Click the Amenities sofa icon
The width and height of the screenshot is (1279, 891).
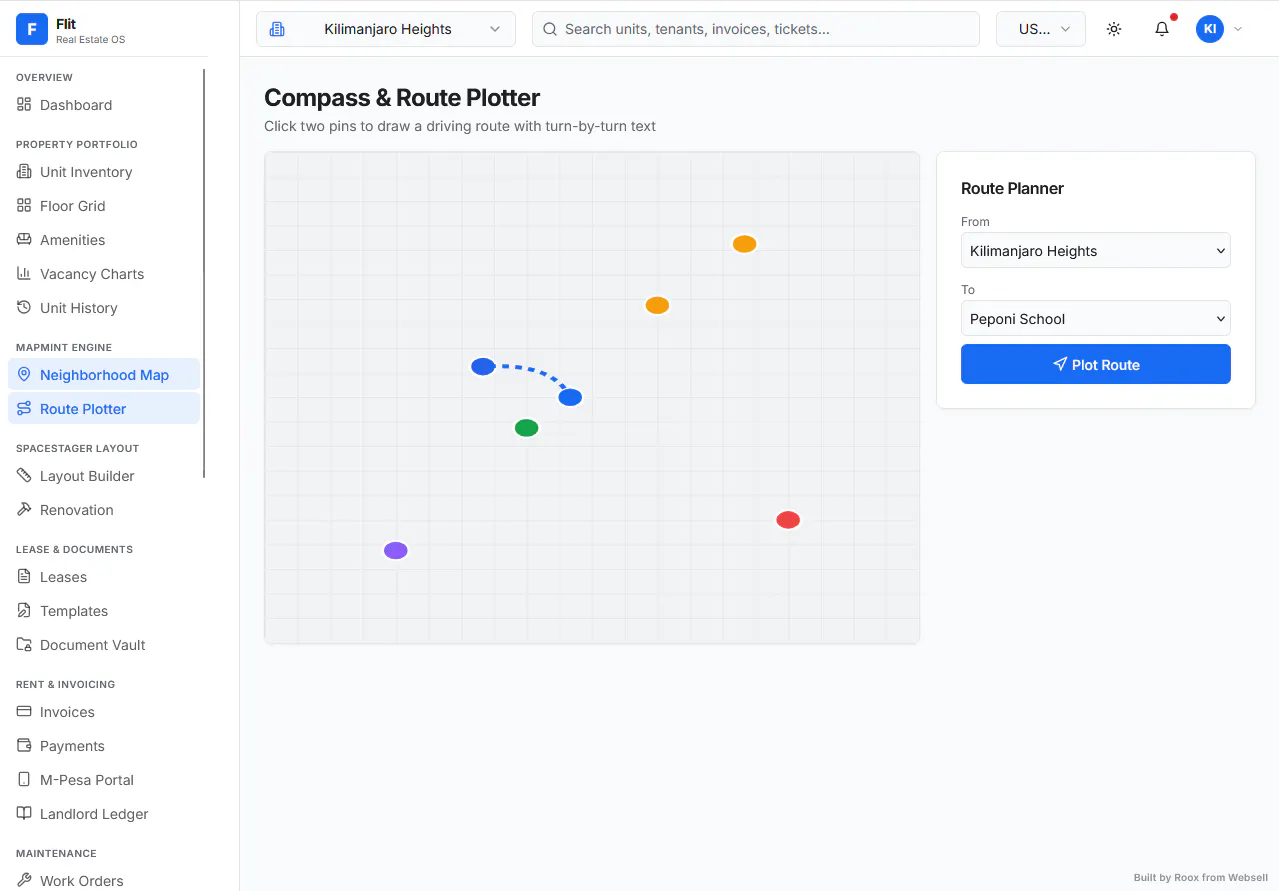click(24, 240)
